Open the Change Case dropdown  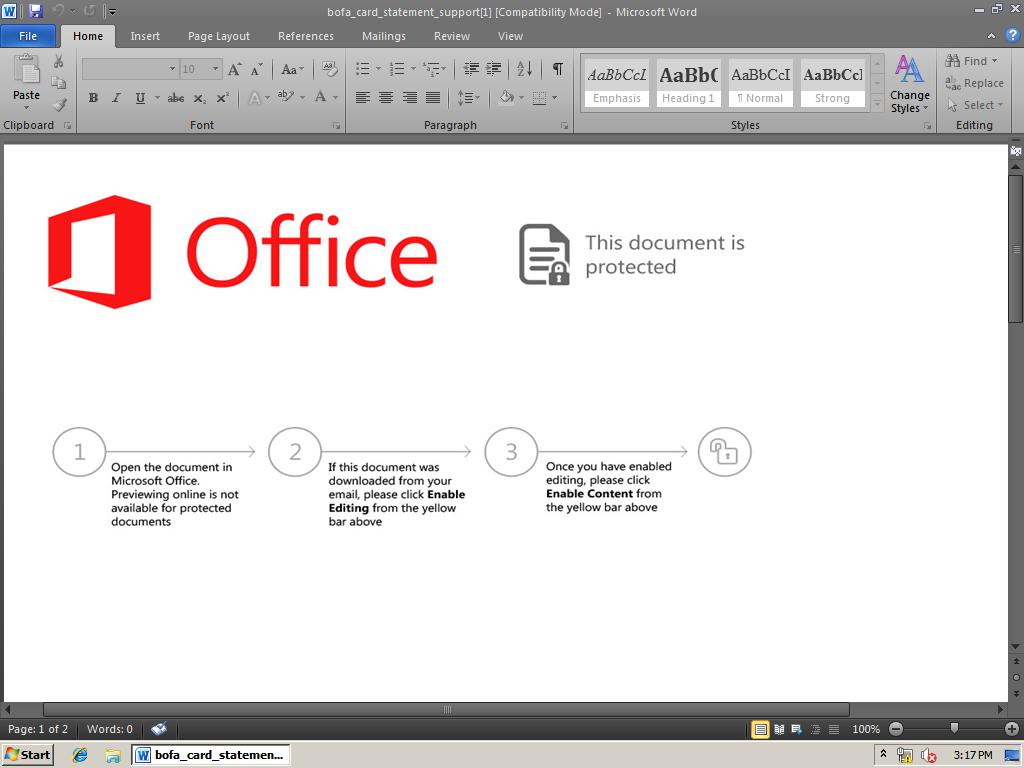(292, 69)
